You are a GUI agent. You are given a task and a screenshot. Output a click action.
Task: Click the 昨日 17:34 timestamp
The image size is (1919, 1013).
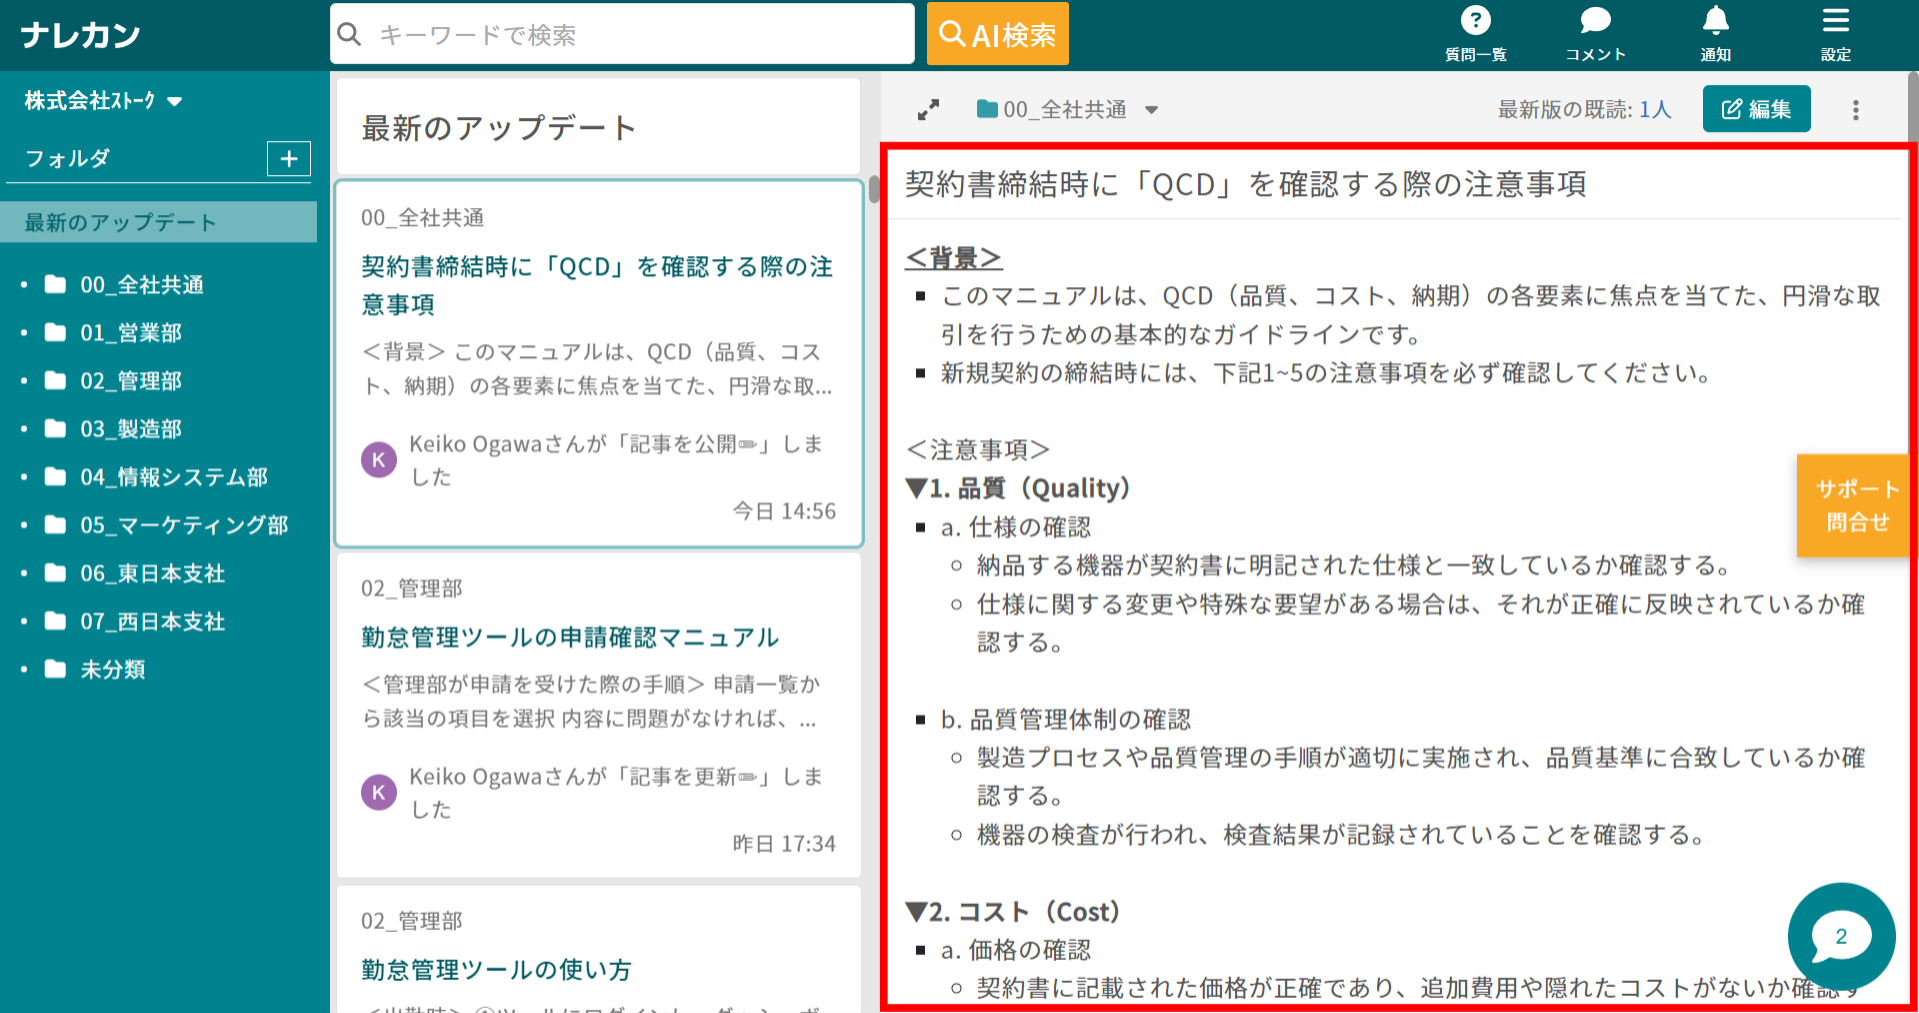784,843
